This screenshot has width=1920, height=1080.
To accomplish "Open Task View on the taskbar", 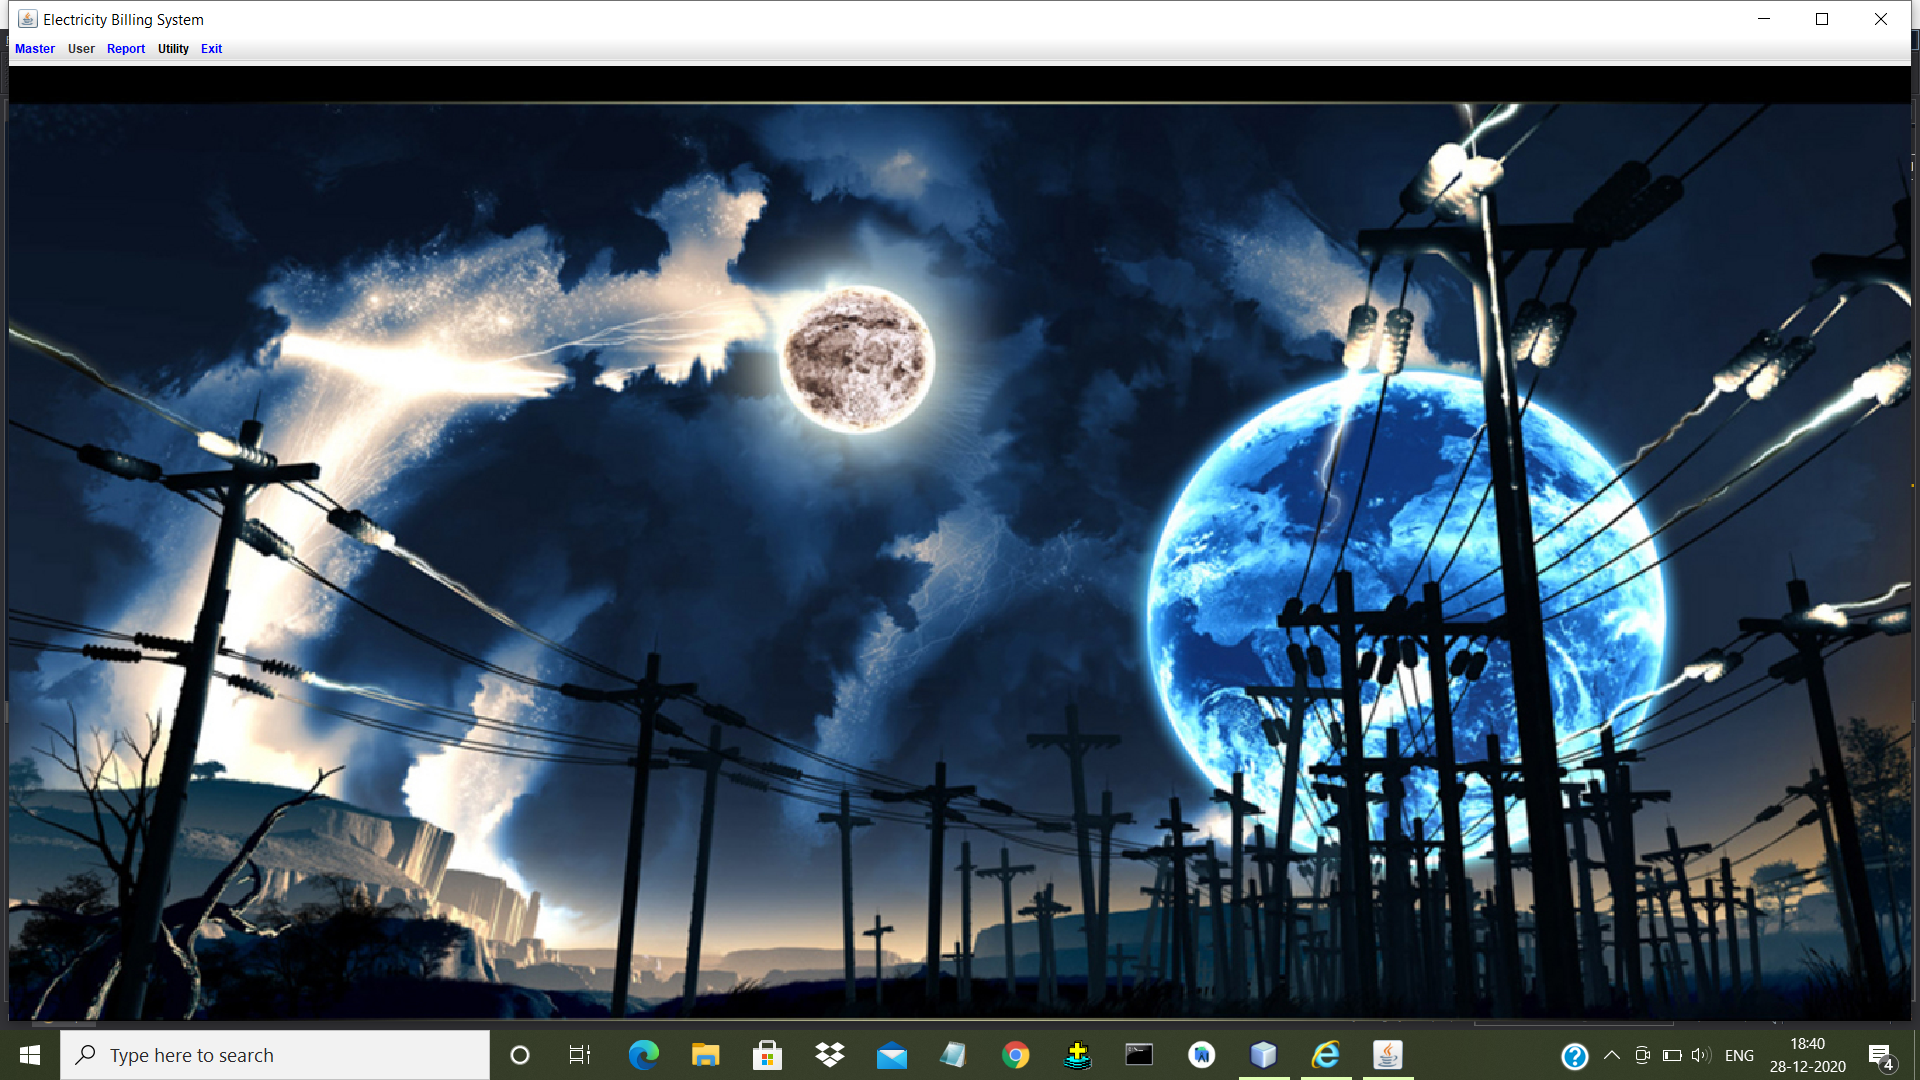I will click(x=580, y=1055).
